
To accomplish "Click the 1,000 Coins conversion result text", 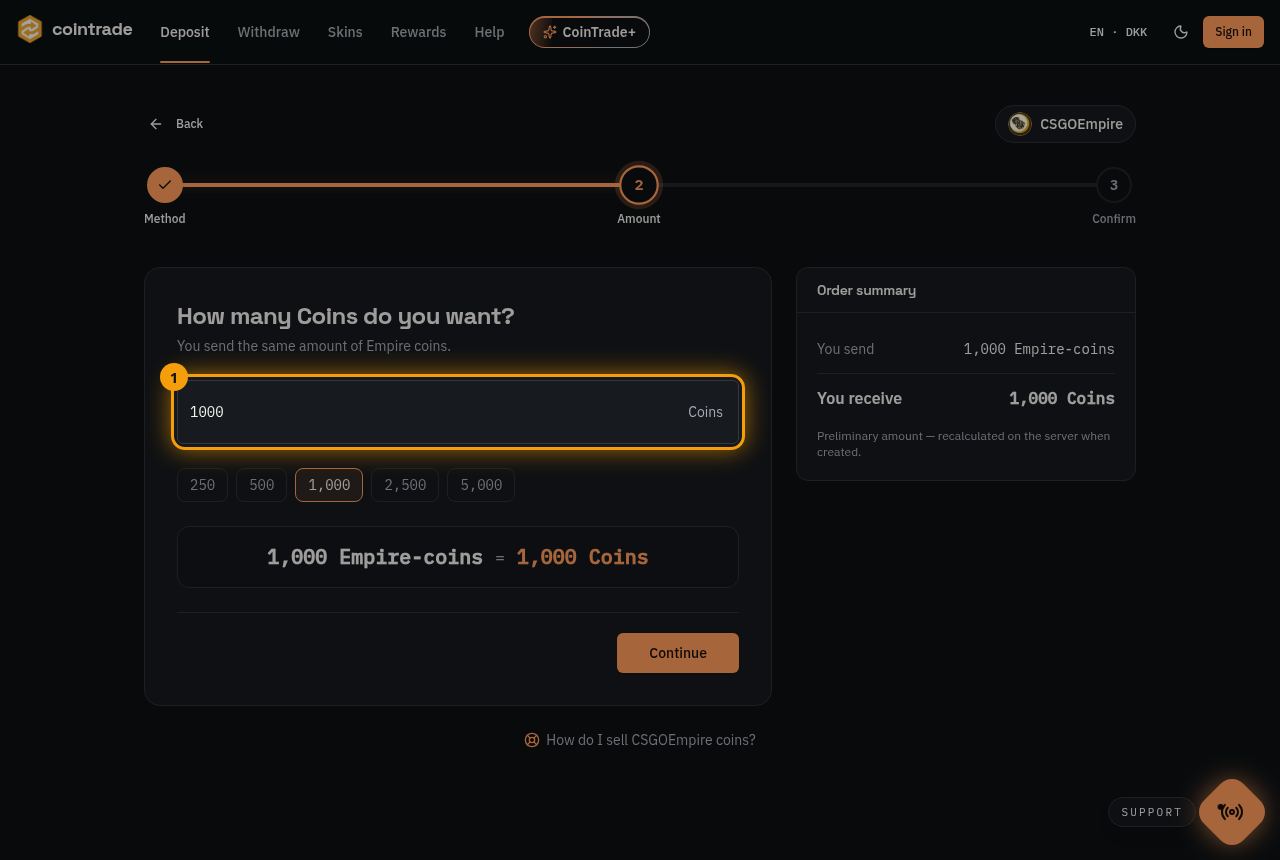I will (x=582, y=557).
